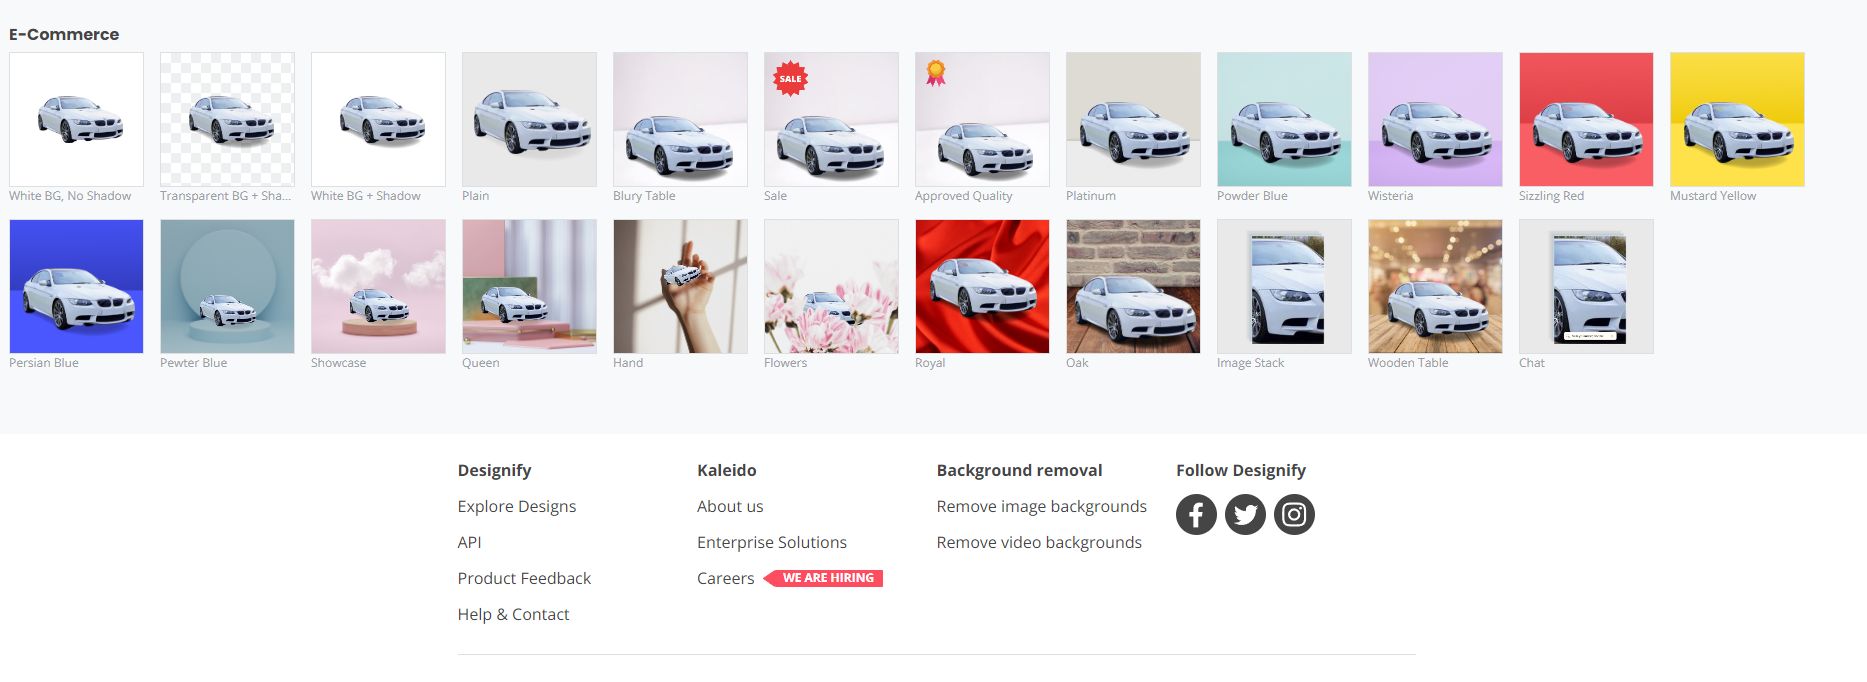Open the Enterprise Solutions link
The height and width of the screenshot is (682, 1867).
pyautogui.click(x=772, y=542)
